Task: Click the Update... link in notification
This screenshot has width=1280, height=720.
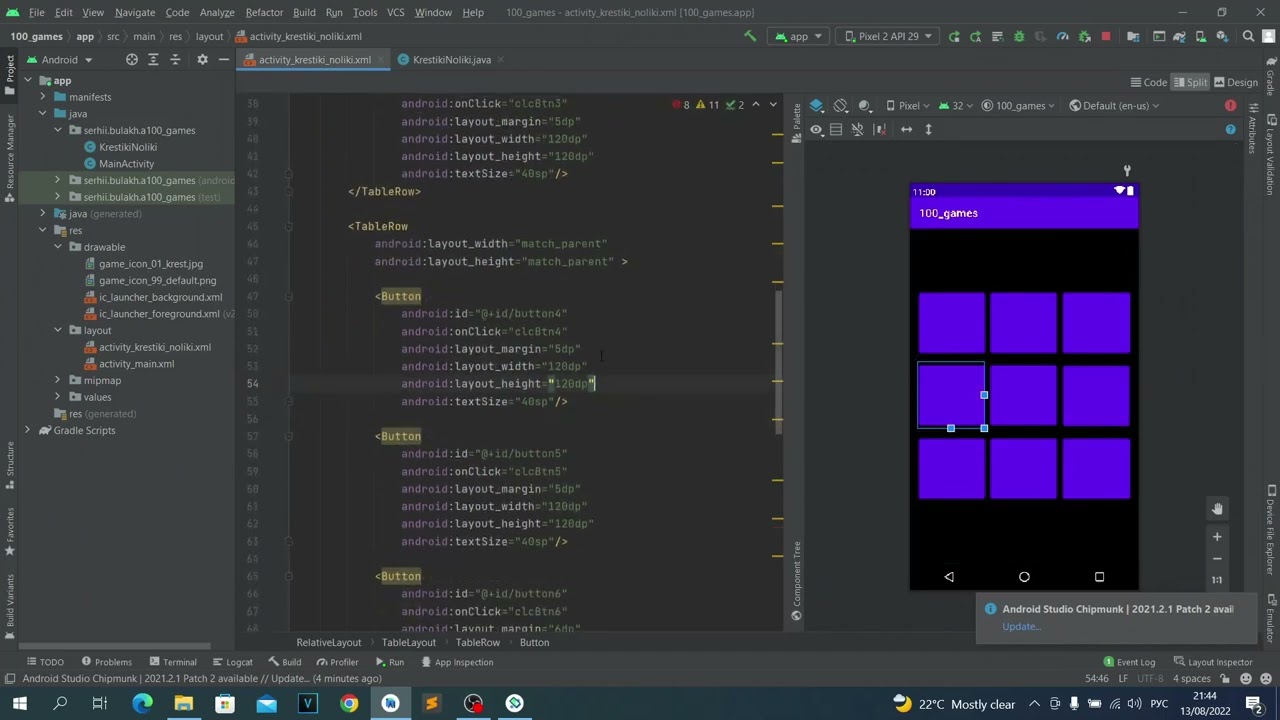Action: (1021, 627)
